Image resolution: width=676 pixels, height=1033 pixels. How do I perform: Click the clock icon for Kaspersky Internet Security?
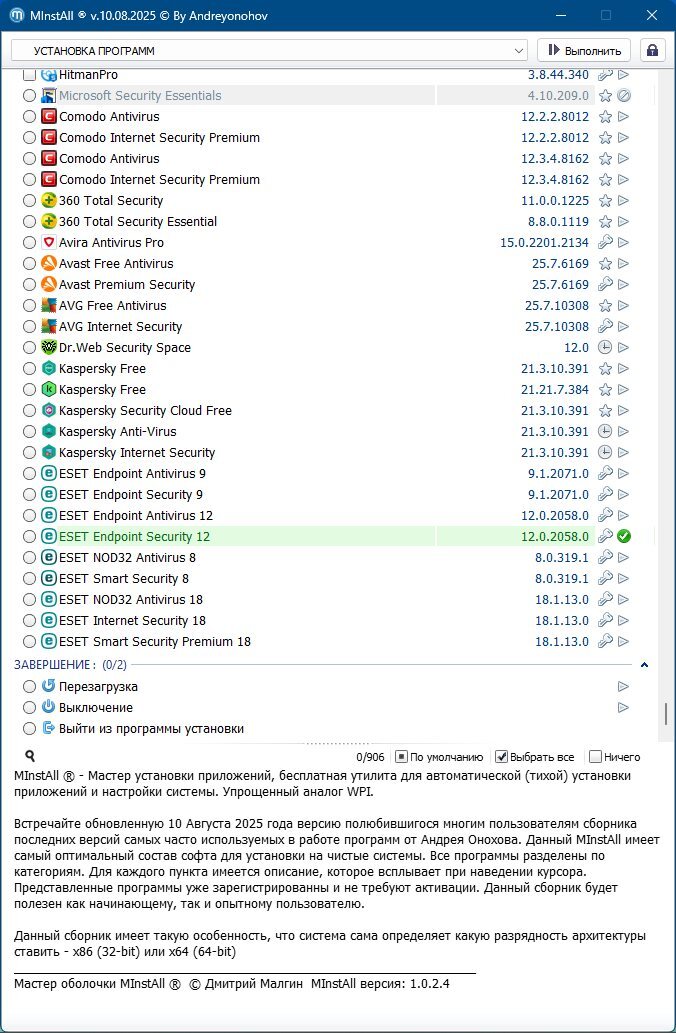click(x=605, y=453)
